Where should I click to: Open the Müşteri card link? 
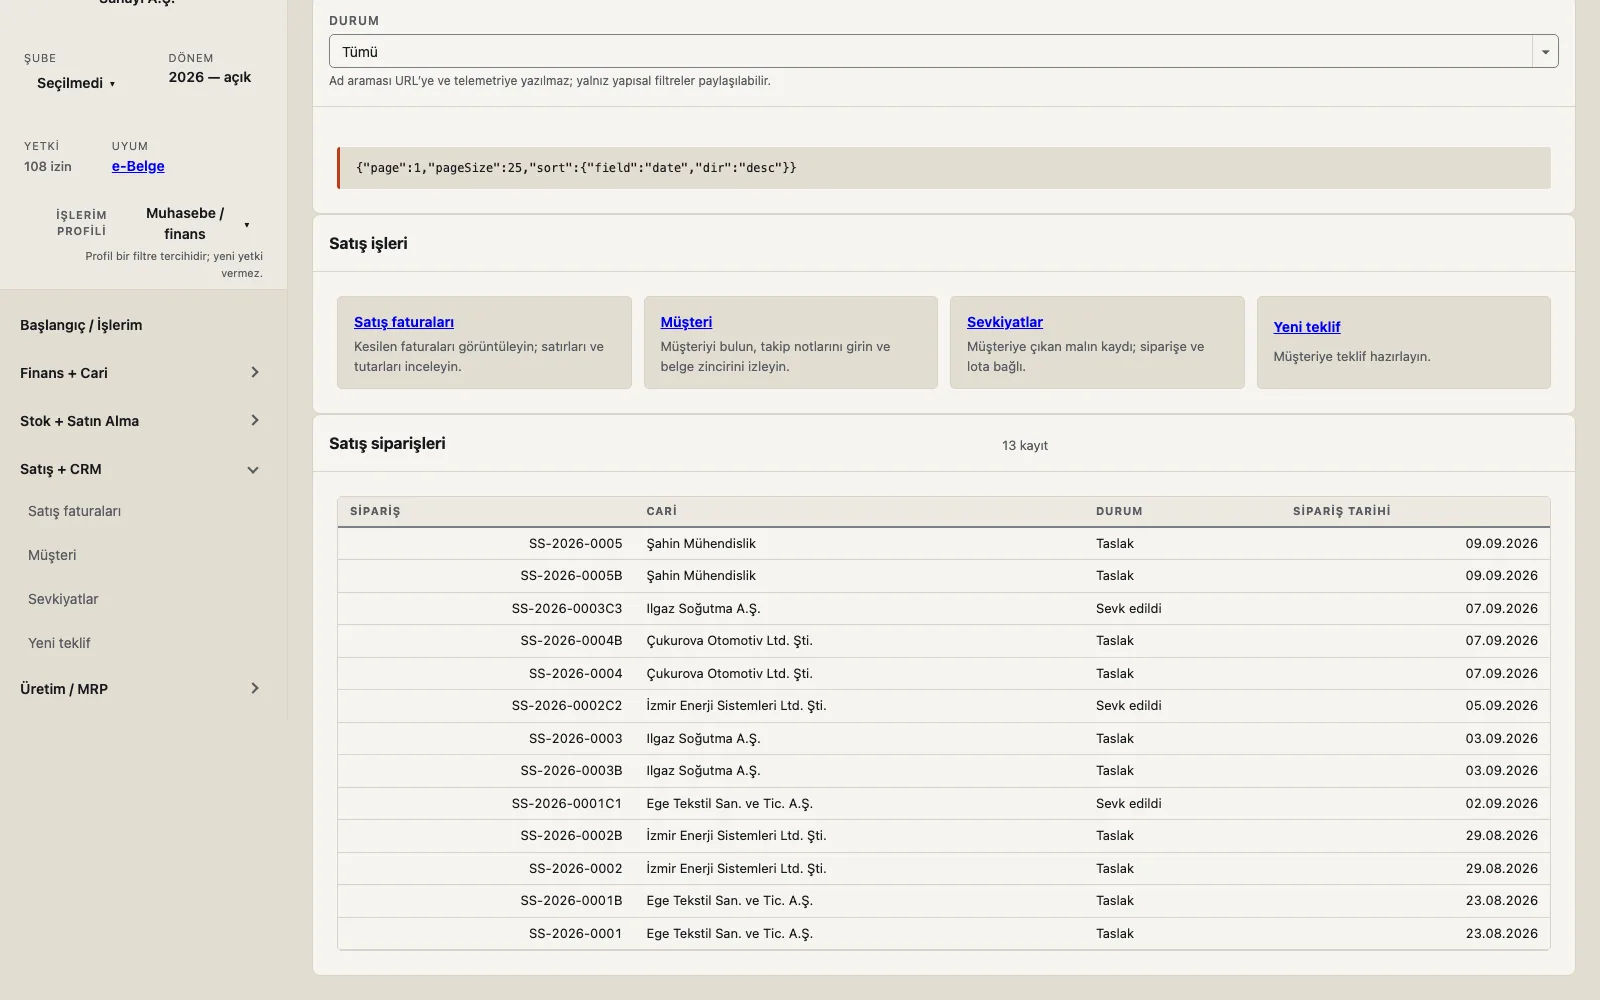686,322
